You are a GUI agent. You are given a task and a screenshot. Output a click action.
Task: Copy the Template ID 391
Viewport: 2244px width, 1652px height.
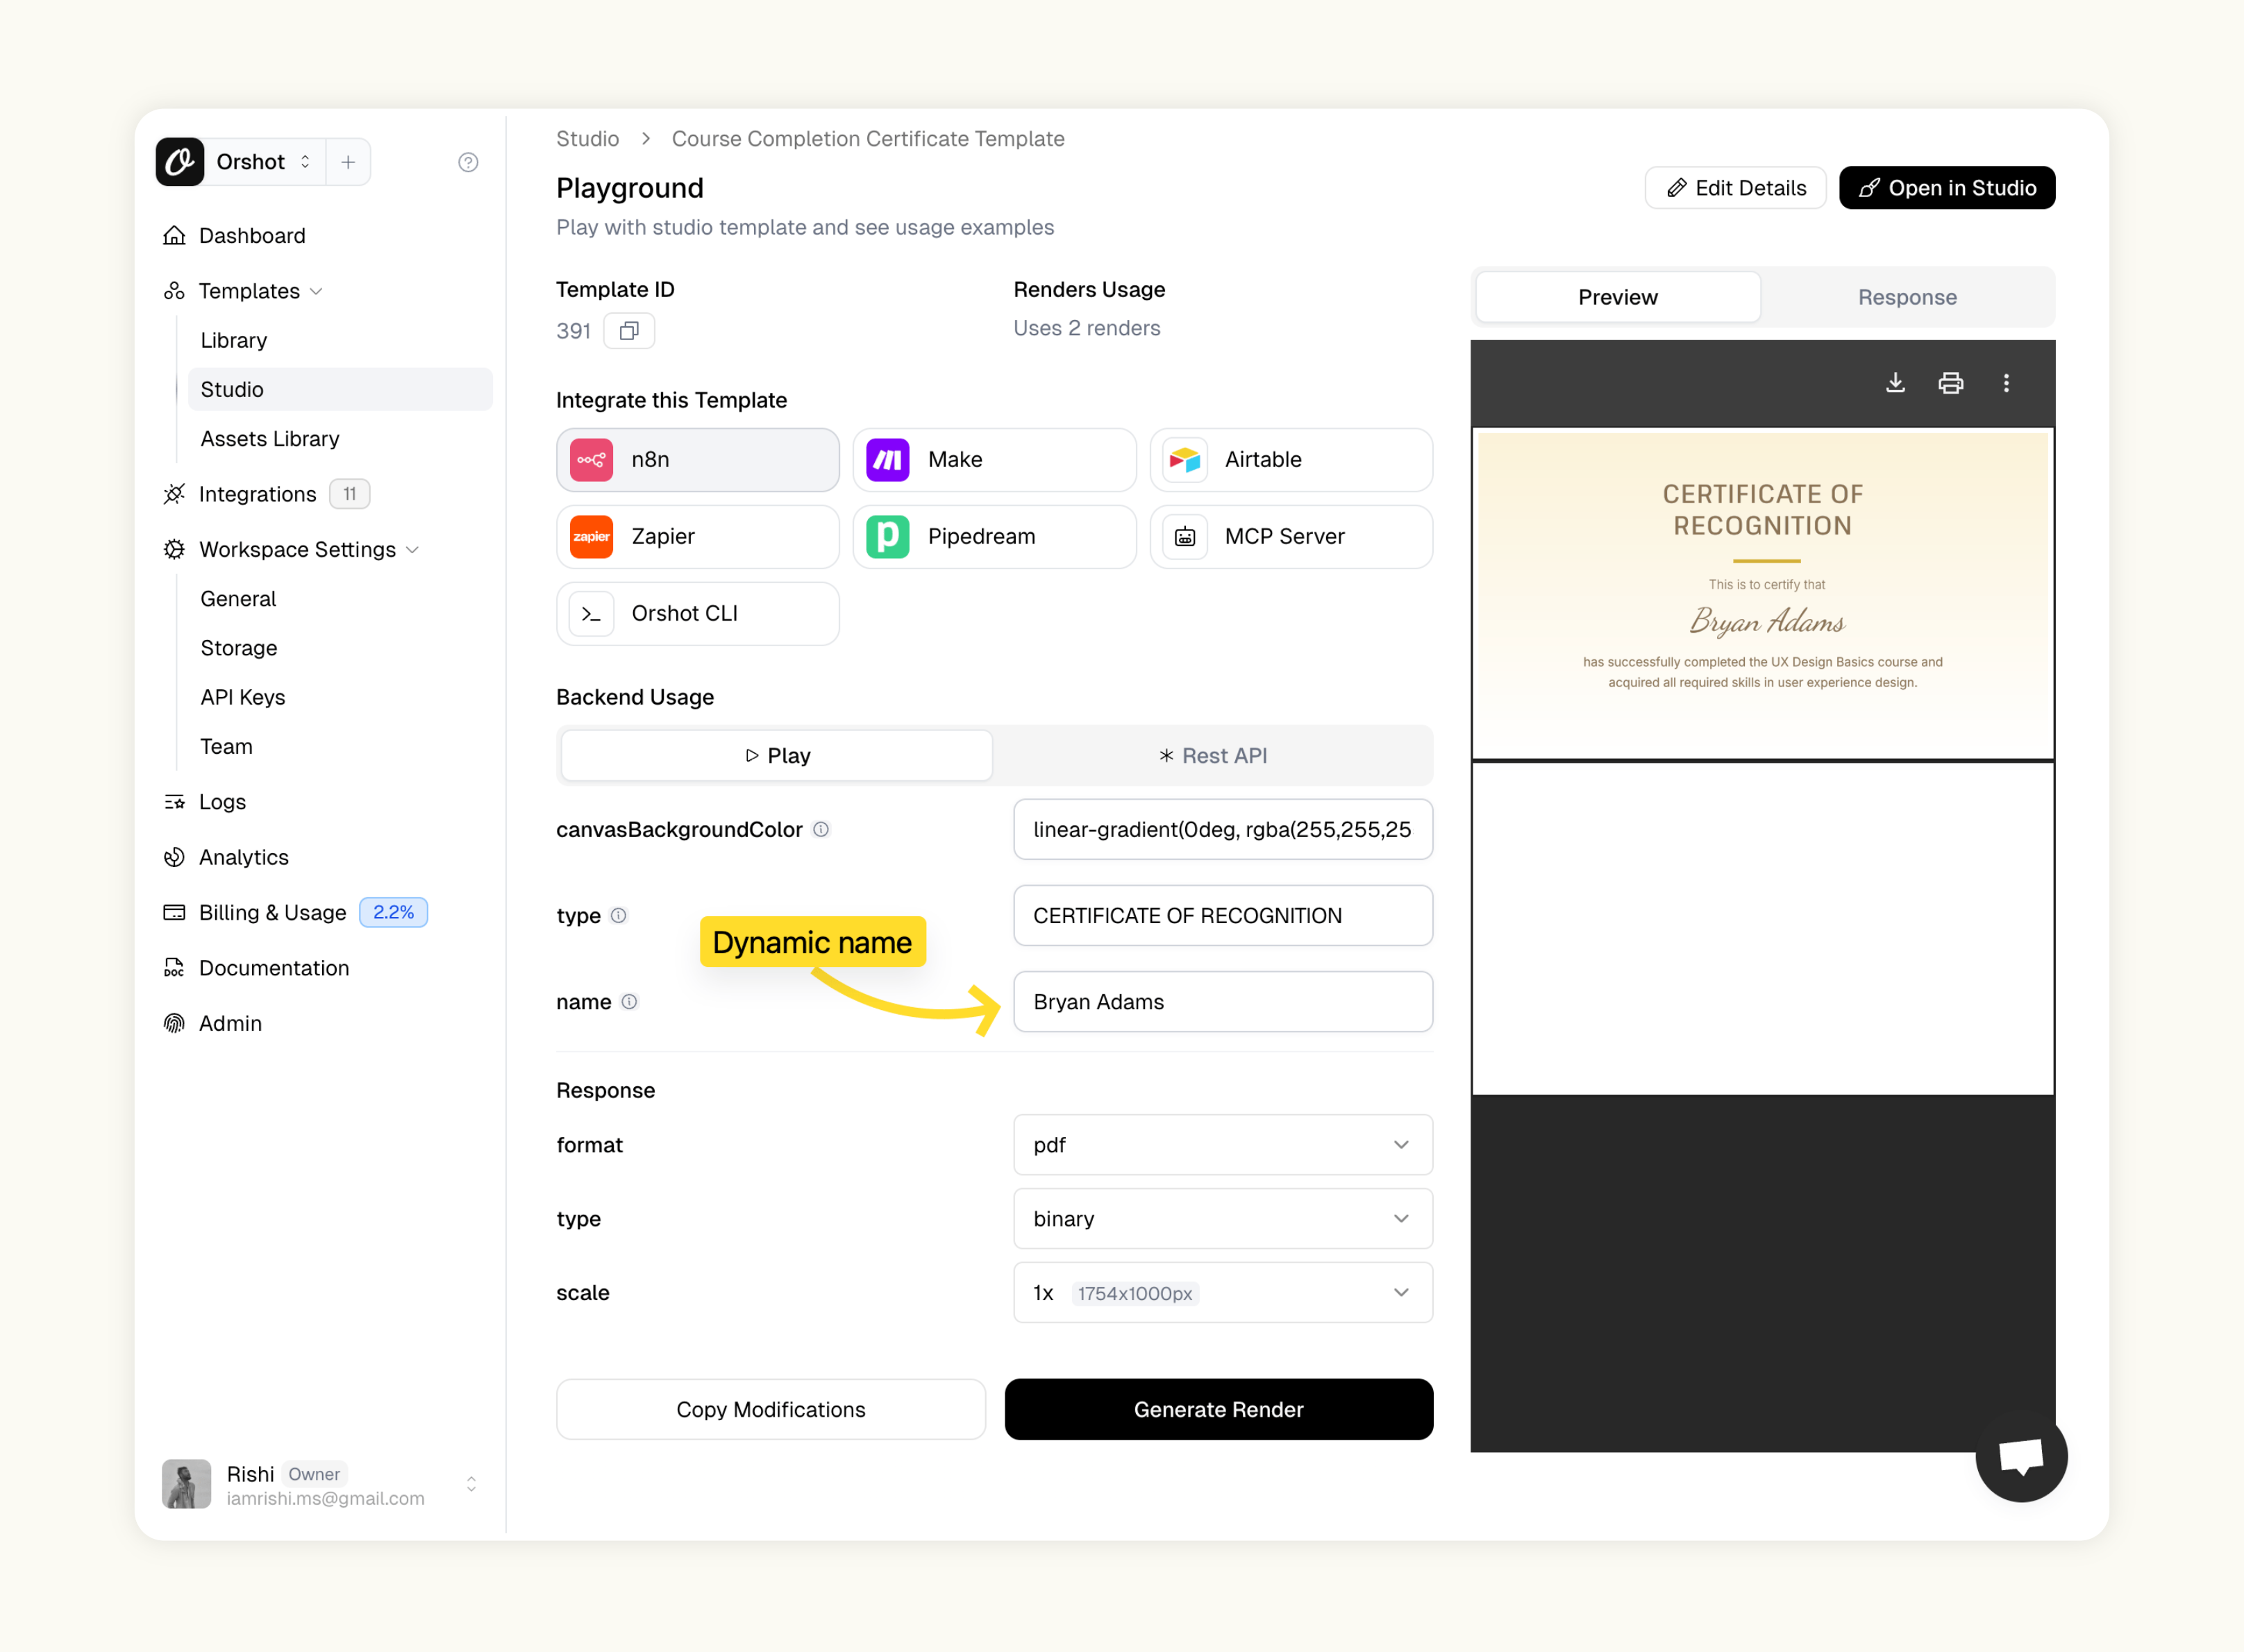click(629, 331)
